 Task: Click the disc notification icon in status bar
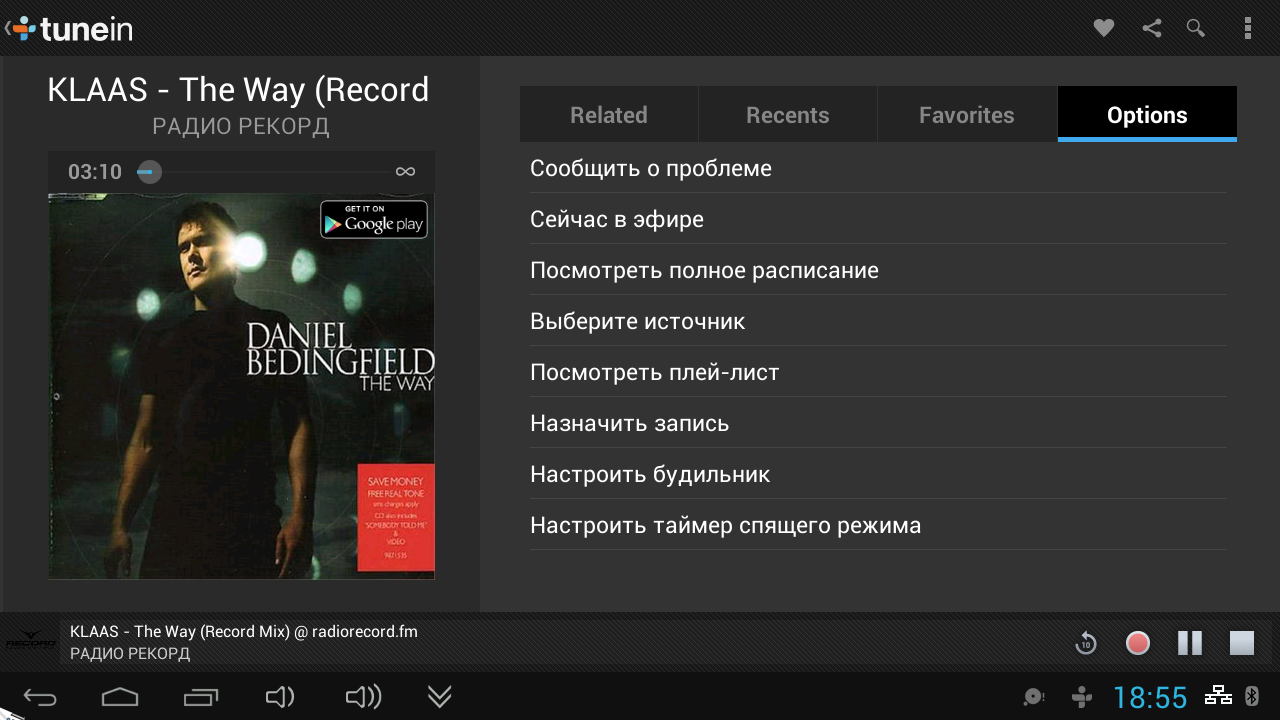tap(1034, 697)
